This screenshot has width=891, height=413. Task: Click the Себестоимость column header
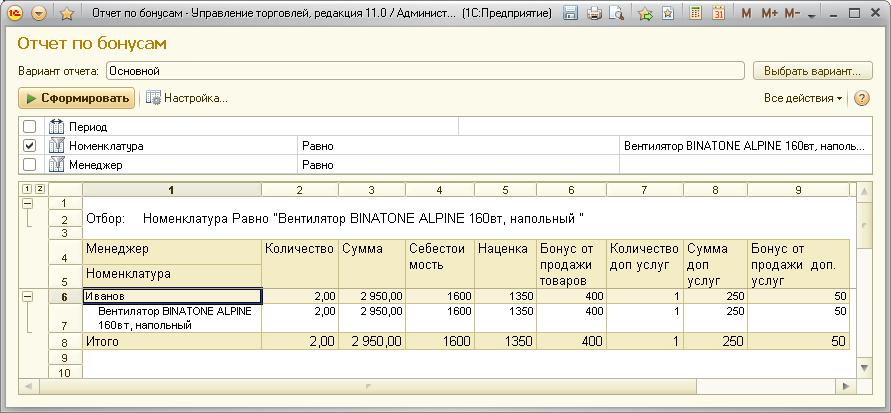pyautogui.click(x=440, y=264)
